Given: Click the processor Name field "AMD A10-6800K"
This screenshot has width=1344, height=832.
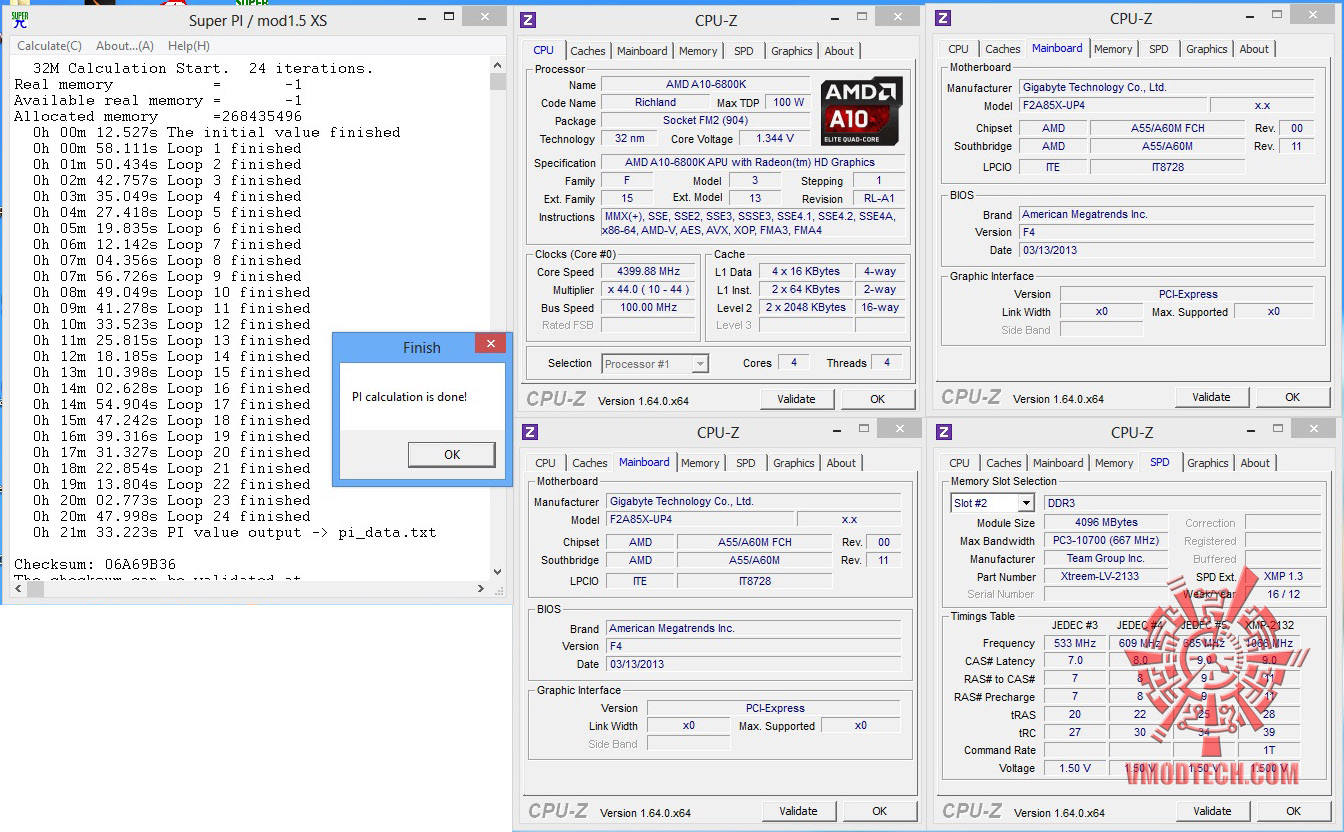Looking at the screenshot, I should pos(706,85).
